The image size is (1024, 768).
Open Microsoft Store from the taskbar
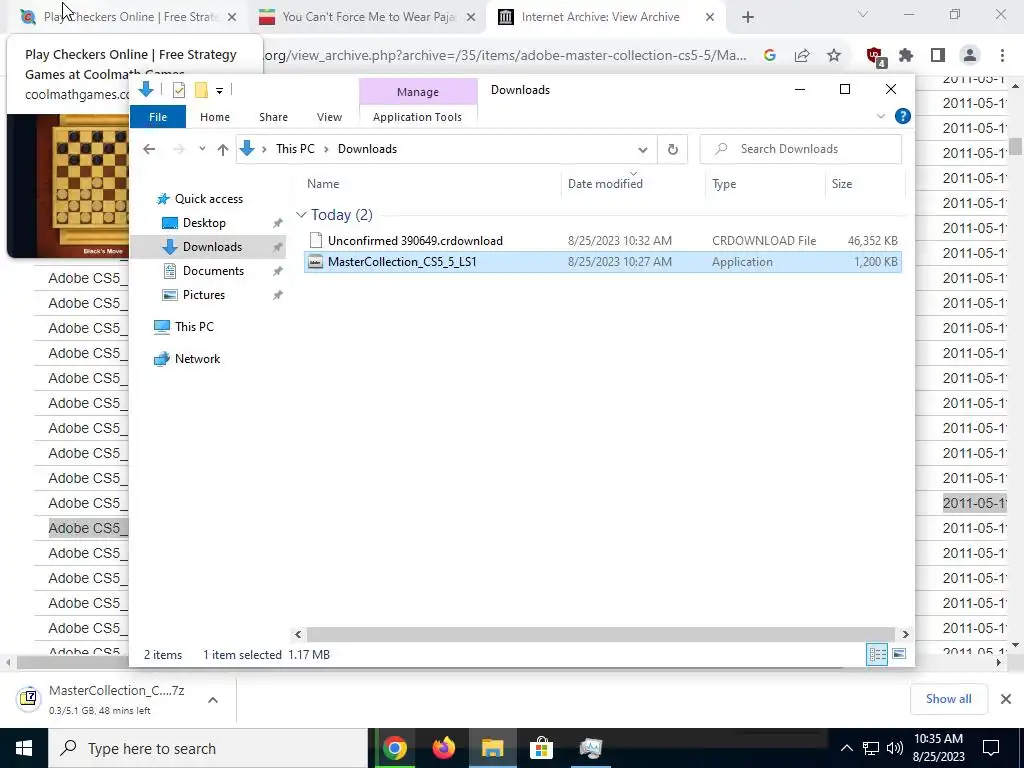coord(541,748)
